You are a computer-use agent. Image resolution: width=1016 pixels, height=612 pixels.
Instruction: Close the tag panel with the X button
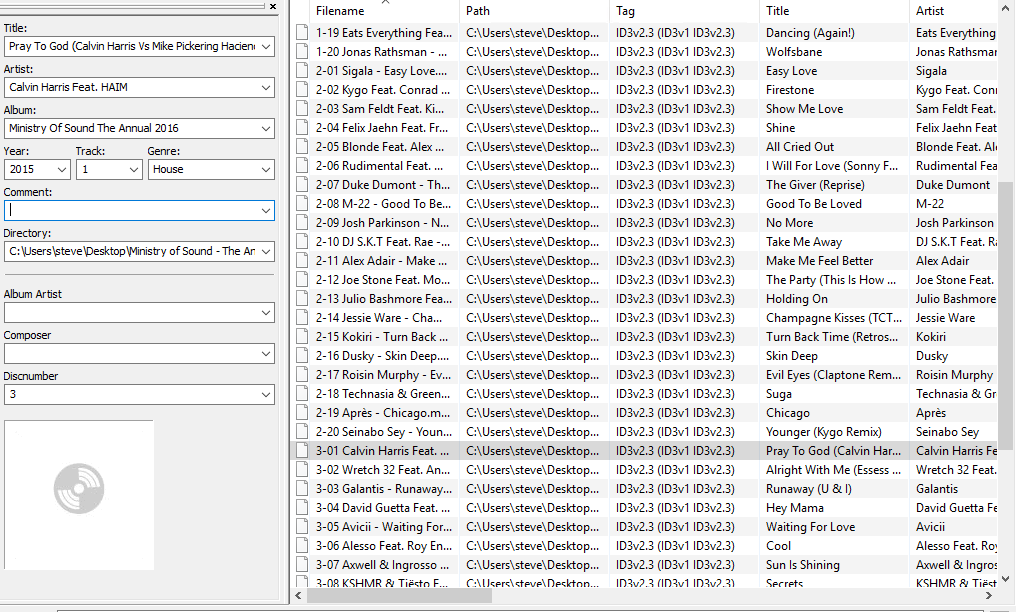coord(273,6)
